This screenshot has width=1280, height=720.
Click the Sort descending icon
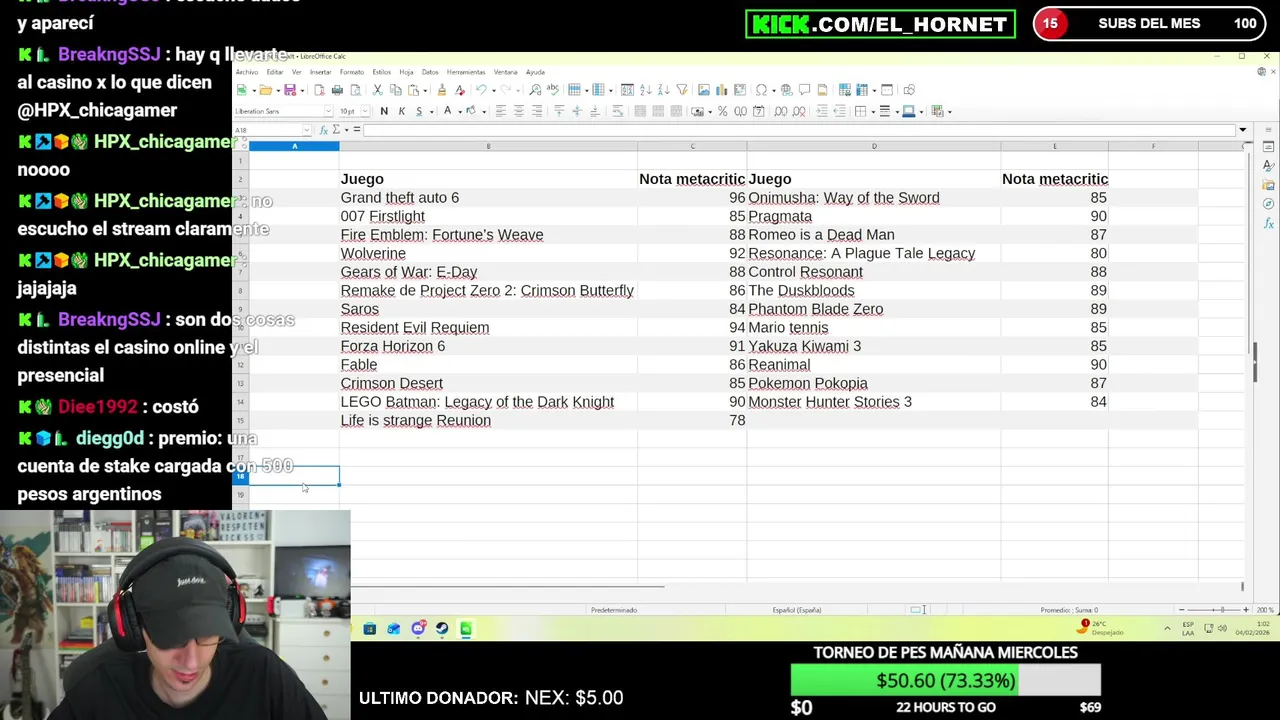pos(664,90)
